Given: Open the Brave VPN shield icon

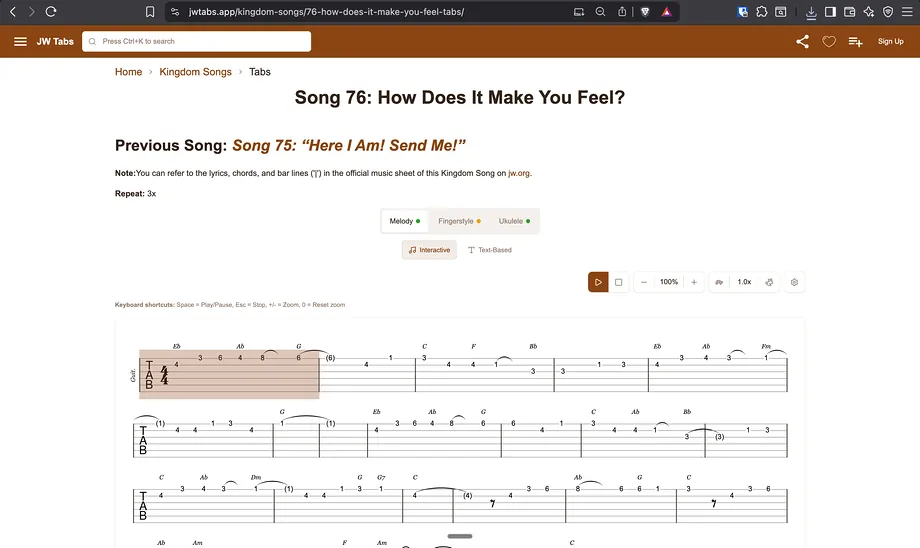Looking at the screenshot, I should (888, 12).
